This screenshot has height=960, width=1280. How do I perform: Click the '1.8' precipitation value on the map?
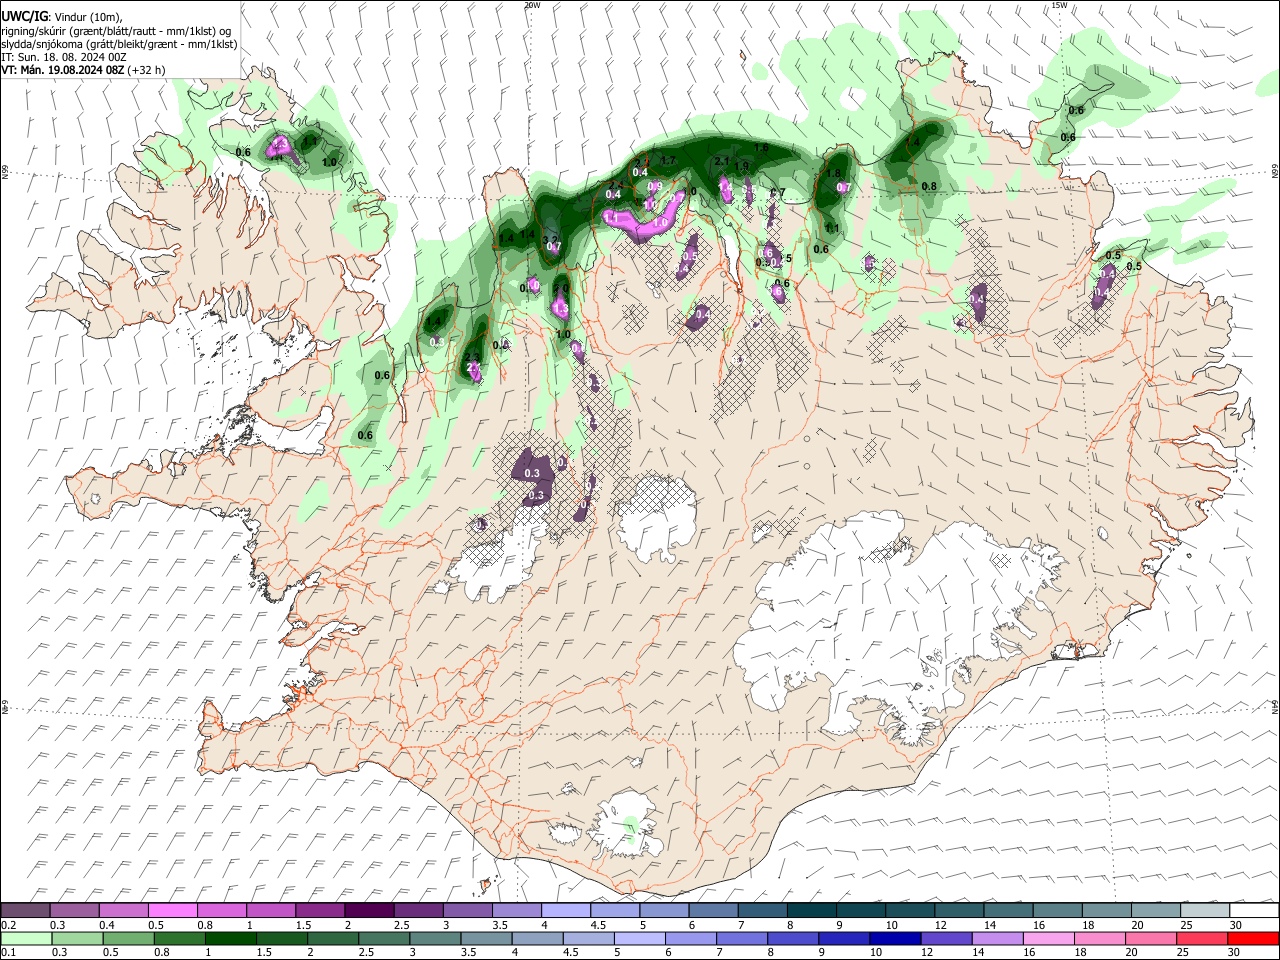[x=834, y=174]
